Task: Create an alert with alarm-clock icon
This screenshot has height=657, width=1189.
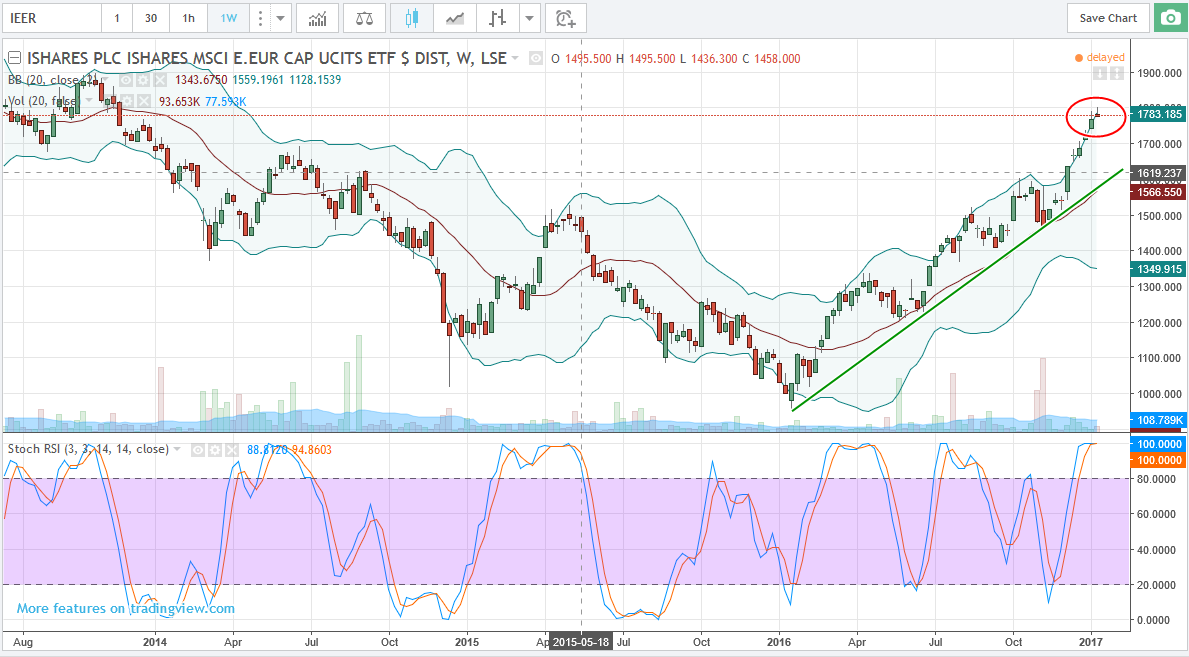Action: (x=566, y=18)
